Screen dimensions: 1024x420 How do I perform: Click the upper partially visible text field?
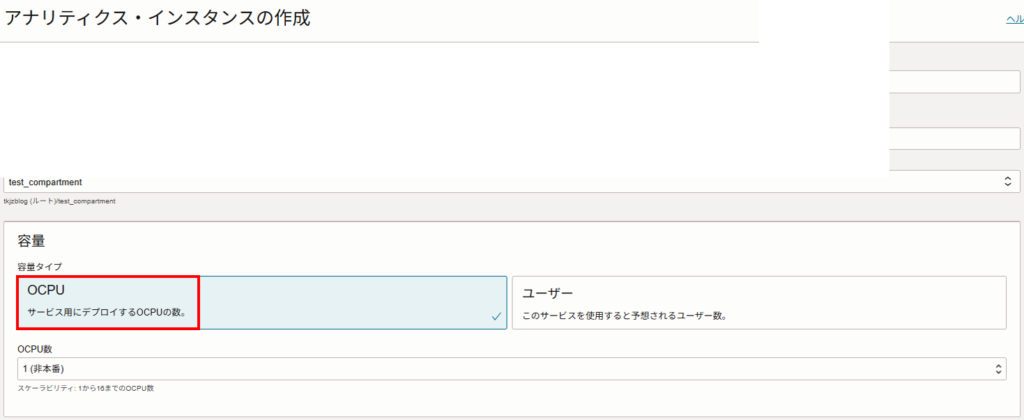coord(954,82)
